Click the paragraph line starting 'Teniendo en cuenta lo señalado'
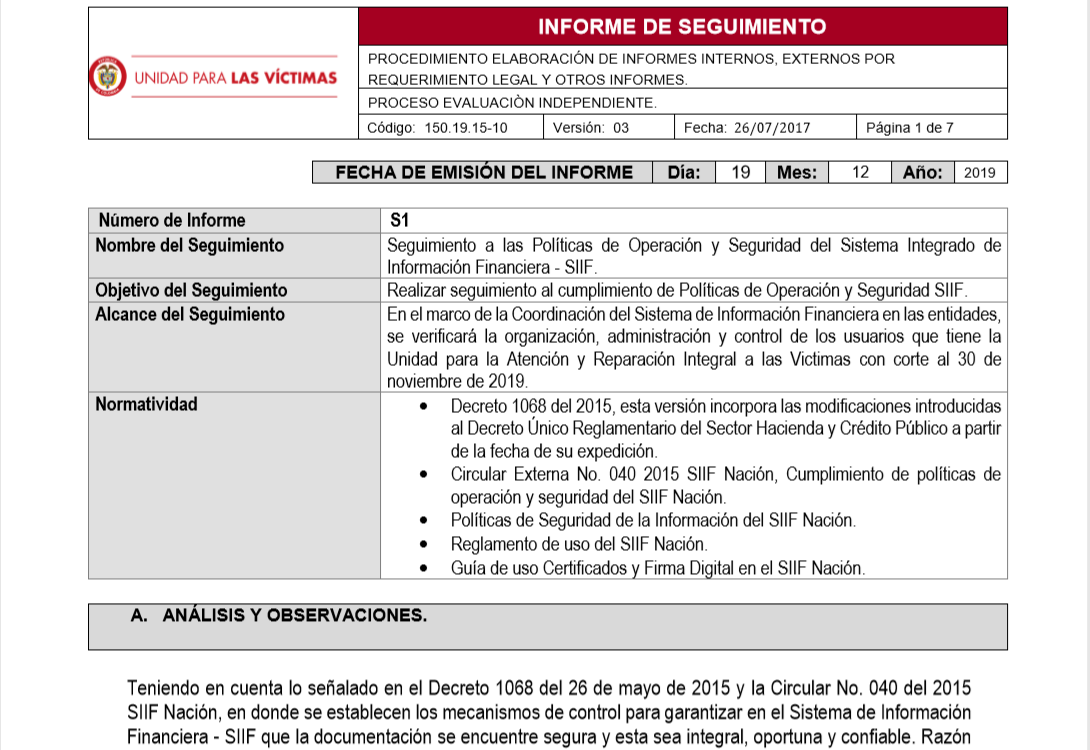1090x750 pixels. pyautogui.click(x=548, y=688)
